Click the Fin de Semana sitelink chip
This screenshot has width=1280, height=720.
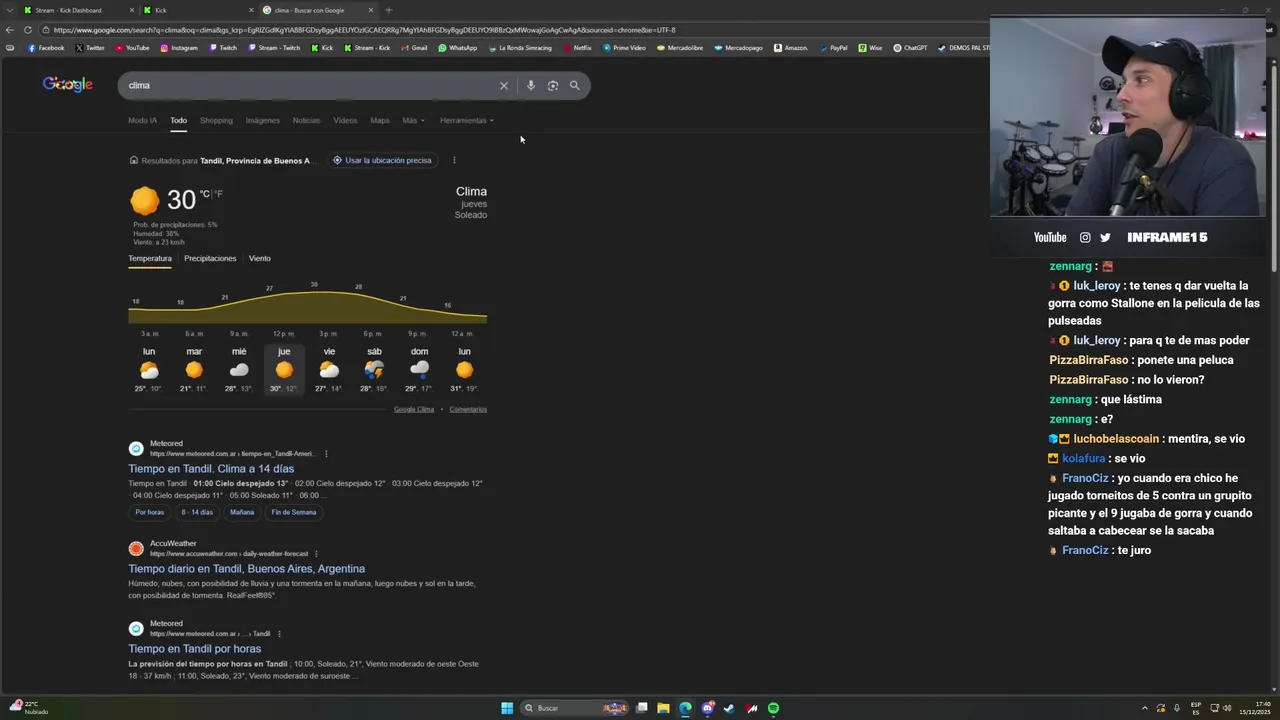(293, 512)
